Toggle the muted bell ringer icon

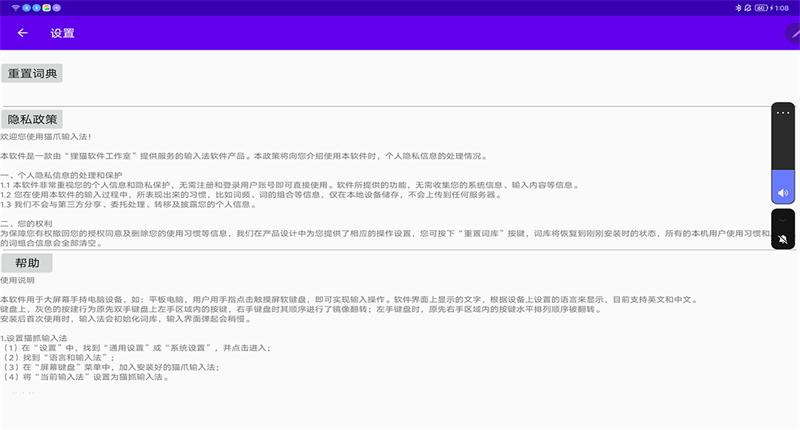[x=783, y=240]
